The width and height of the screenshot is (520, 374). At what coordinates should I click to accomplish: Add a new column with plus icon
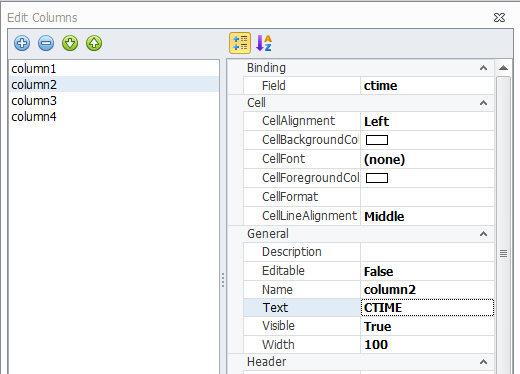(22, 43)
